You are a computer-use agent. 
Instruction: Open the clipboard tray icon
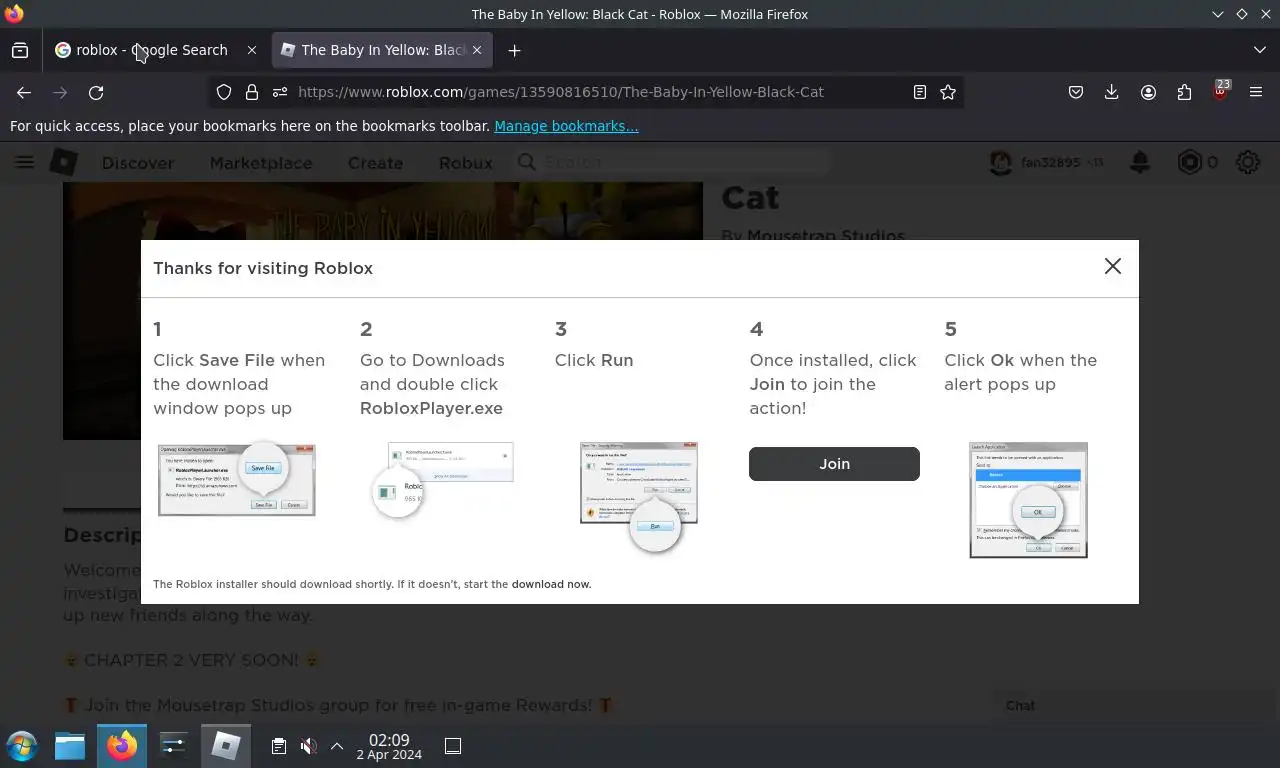tap(279, 746)
